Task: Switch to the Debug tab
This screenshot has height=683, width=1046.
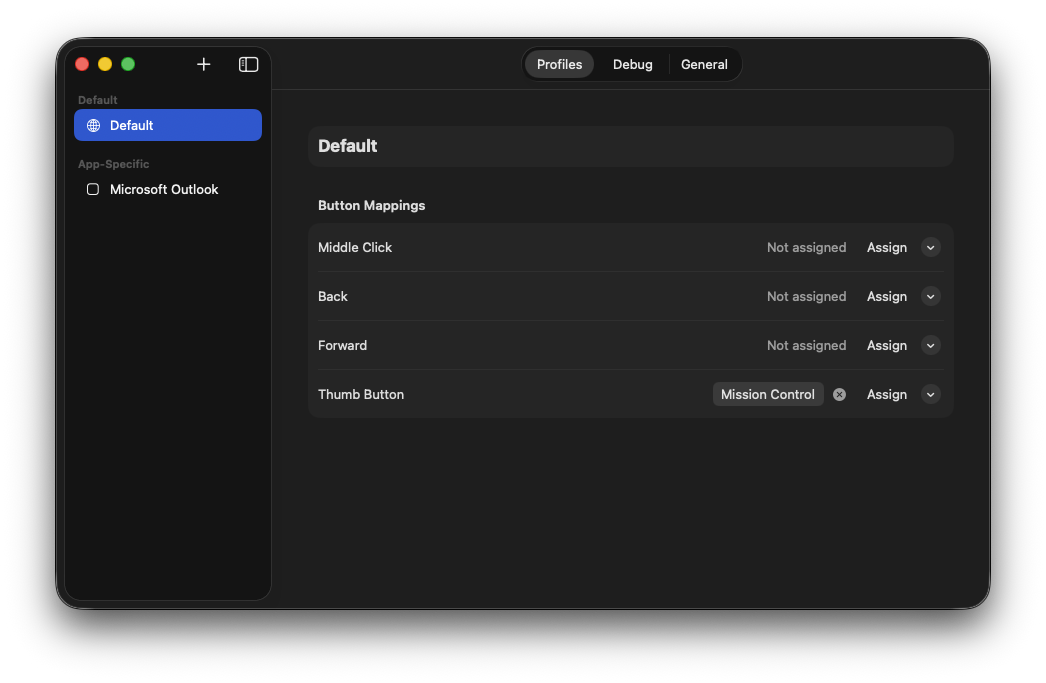Action: coord(632,64)
